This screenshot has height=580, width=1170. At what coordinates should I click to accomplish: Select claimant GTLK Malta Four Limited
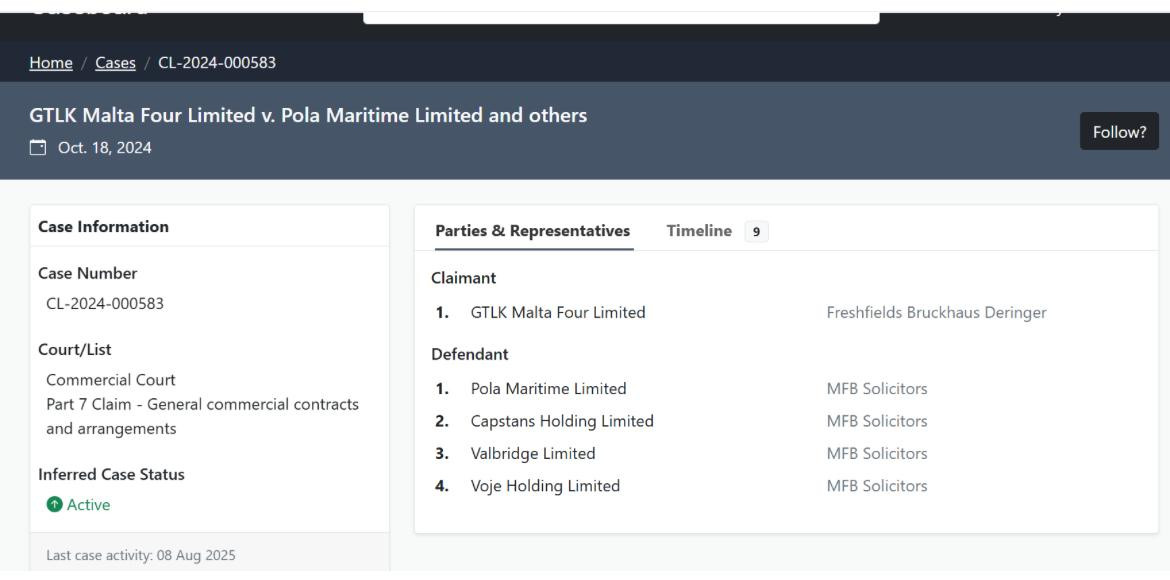tap(557, 312)
